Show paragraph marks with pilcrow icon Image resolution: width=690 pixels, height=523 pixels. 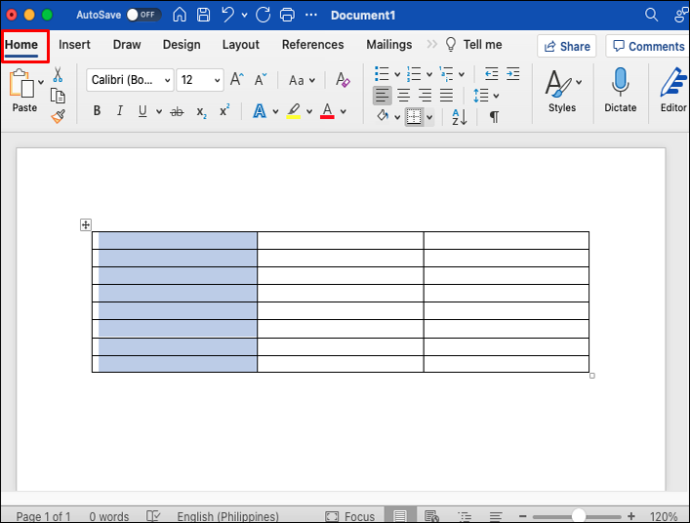tap(494, 117)
